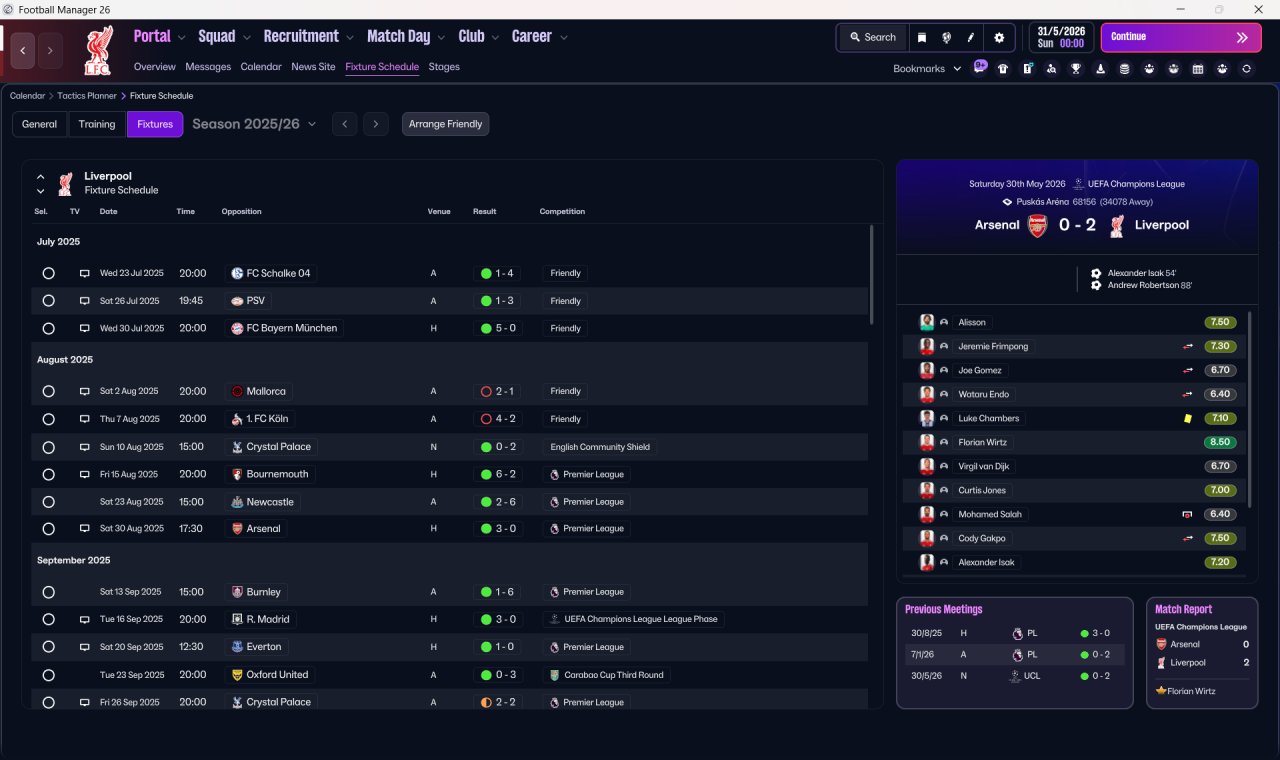Go to next season with the right chevron

tap(375, 124)
